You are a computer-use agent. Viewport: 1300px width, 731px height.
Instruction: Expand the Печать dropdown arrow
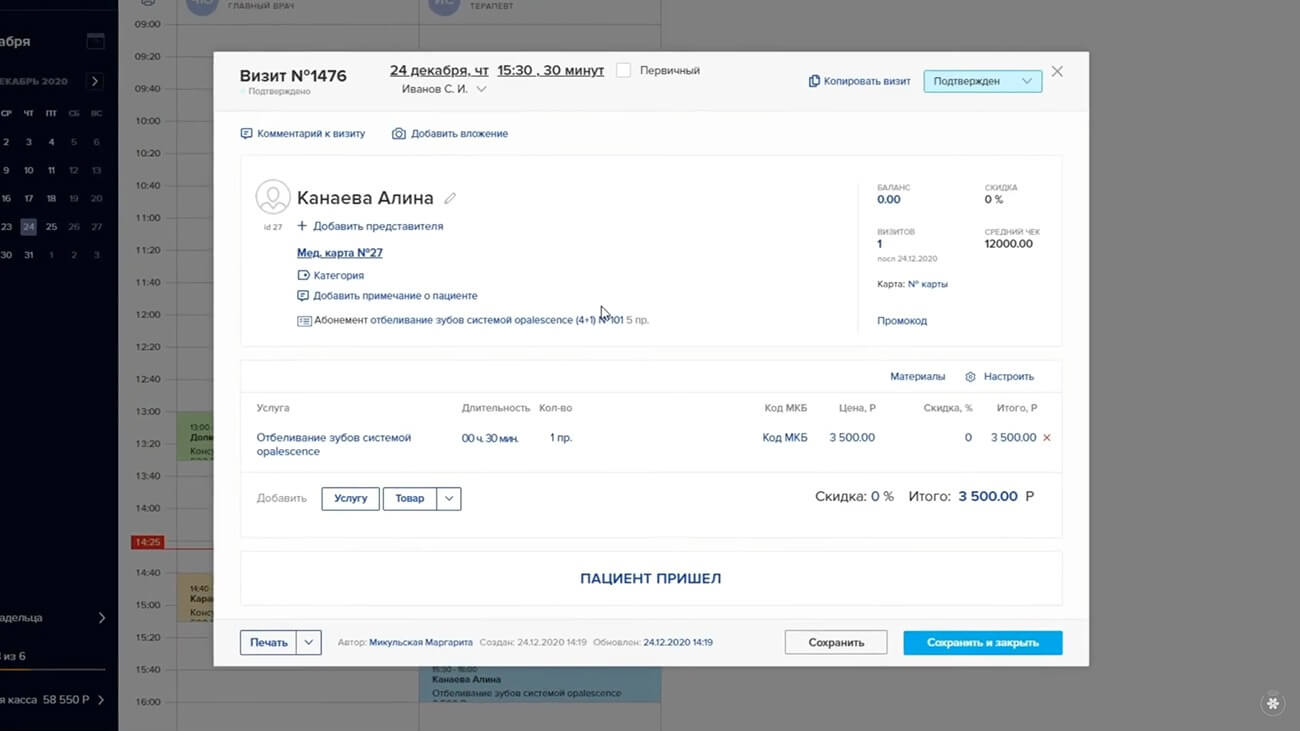308,643
